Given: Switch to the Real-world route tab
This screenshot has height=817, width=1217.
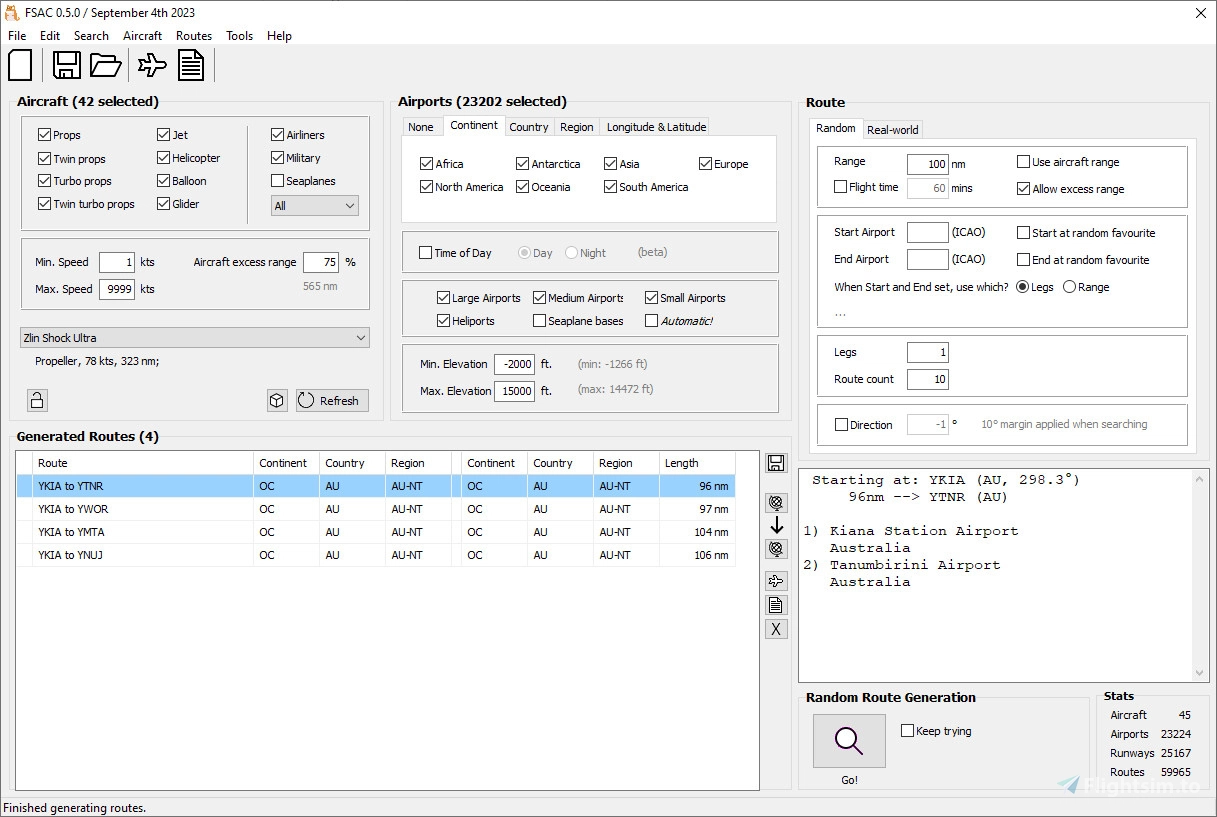Looking at the screenshot, I should click(892, 129).
